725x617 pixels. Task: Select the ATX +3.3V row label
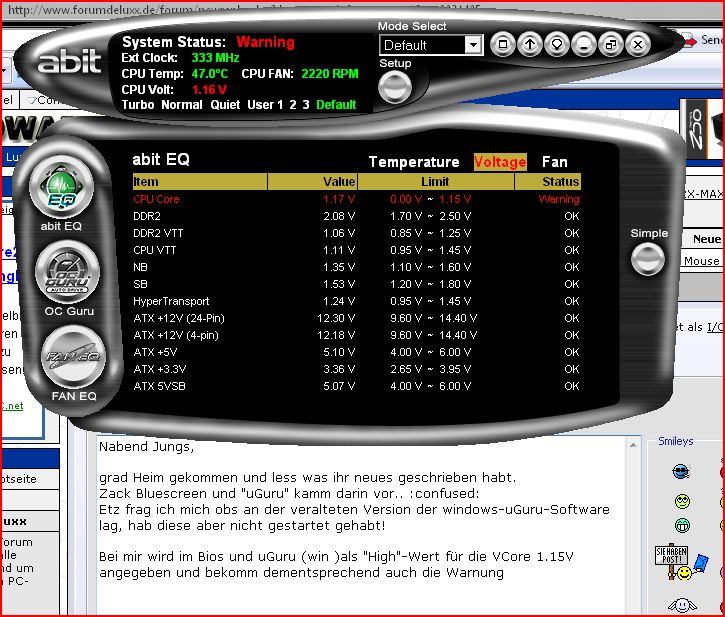[160, 369]
